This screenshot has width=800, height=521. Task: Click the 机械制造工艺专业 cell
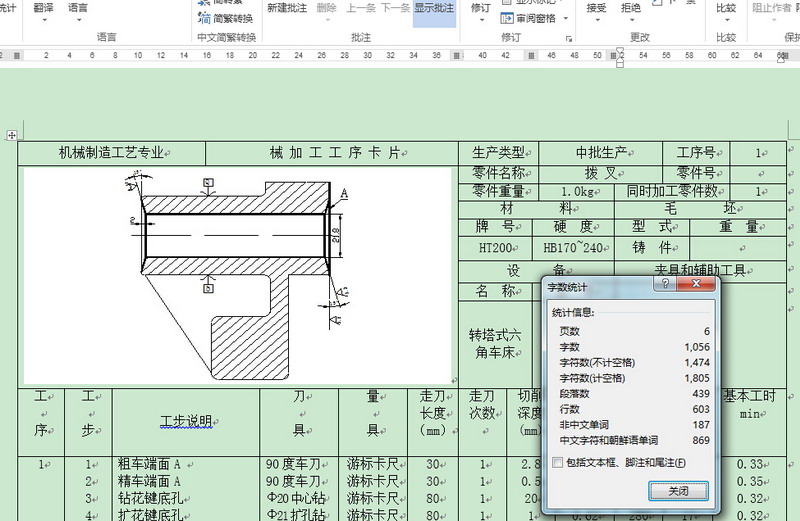click(111, 153)
